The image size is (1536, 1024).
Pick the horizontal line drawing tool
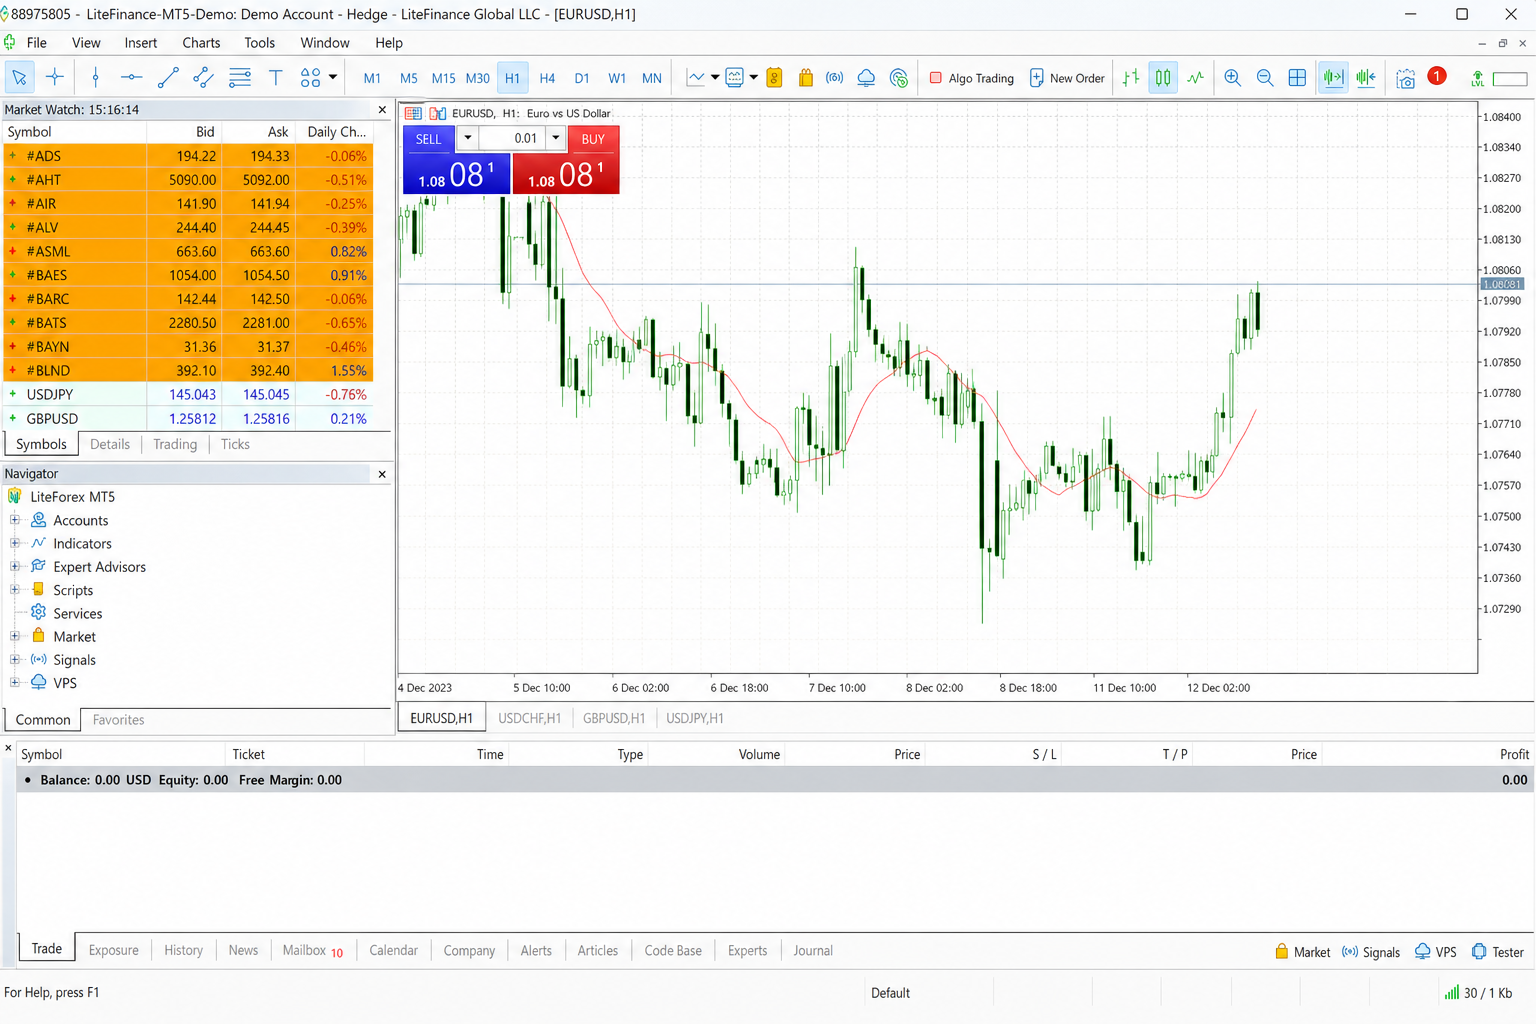coord(131,77)
